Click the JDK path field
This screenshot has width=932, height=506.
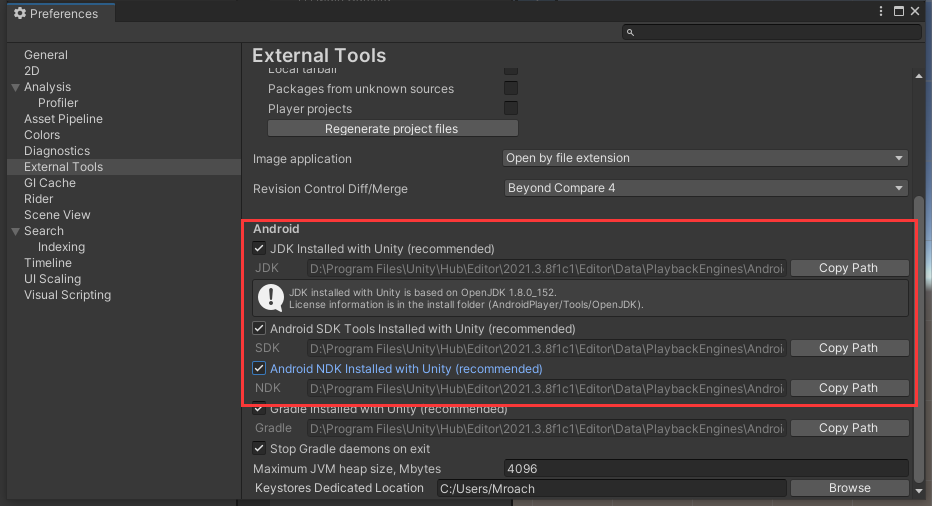547,269
